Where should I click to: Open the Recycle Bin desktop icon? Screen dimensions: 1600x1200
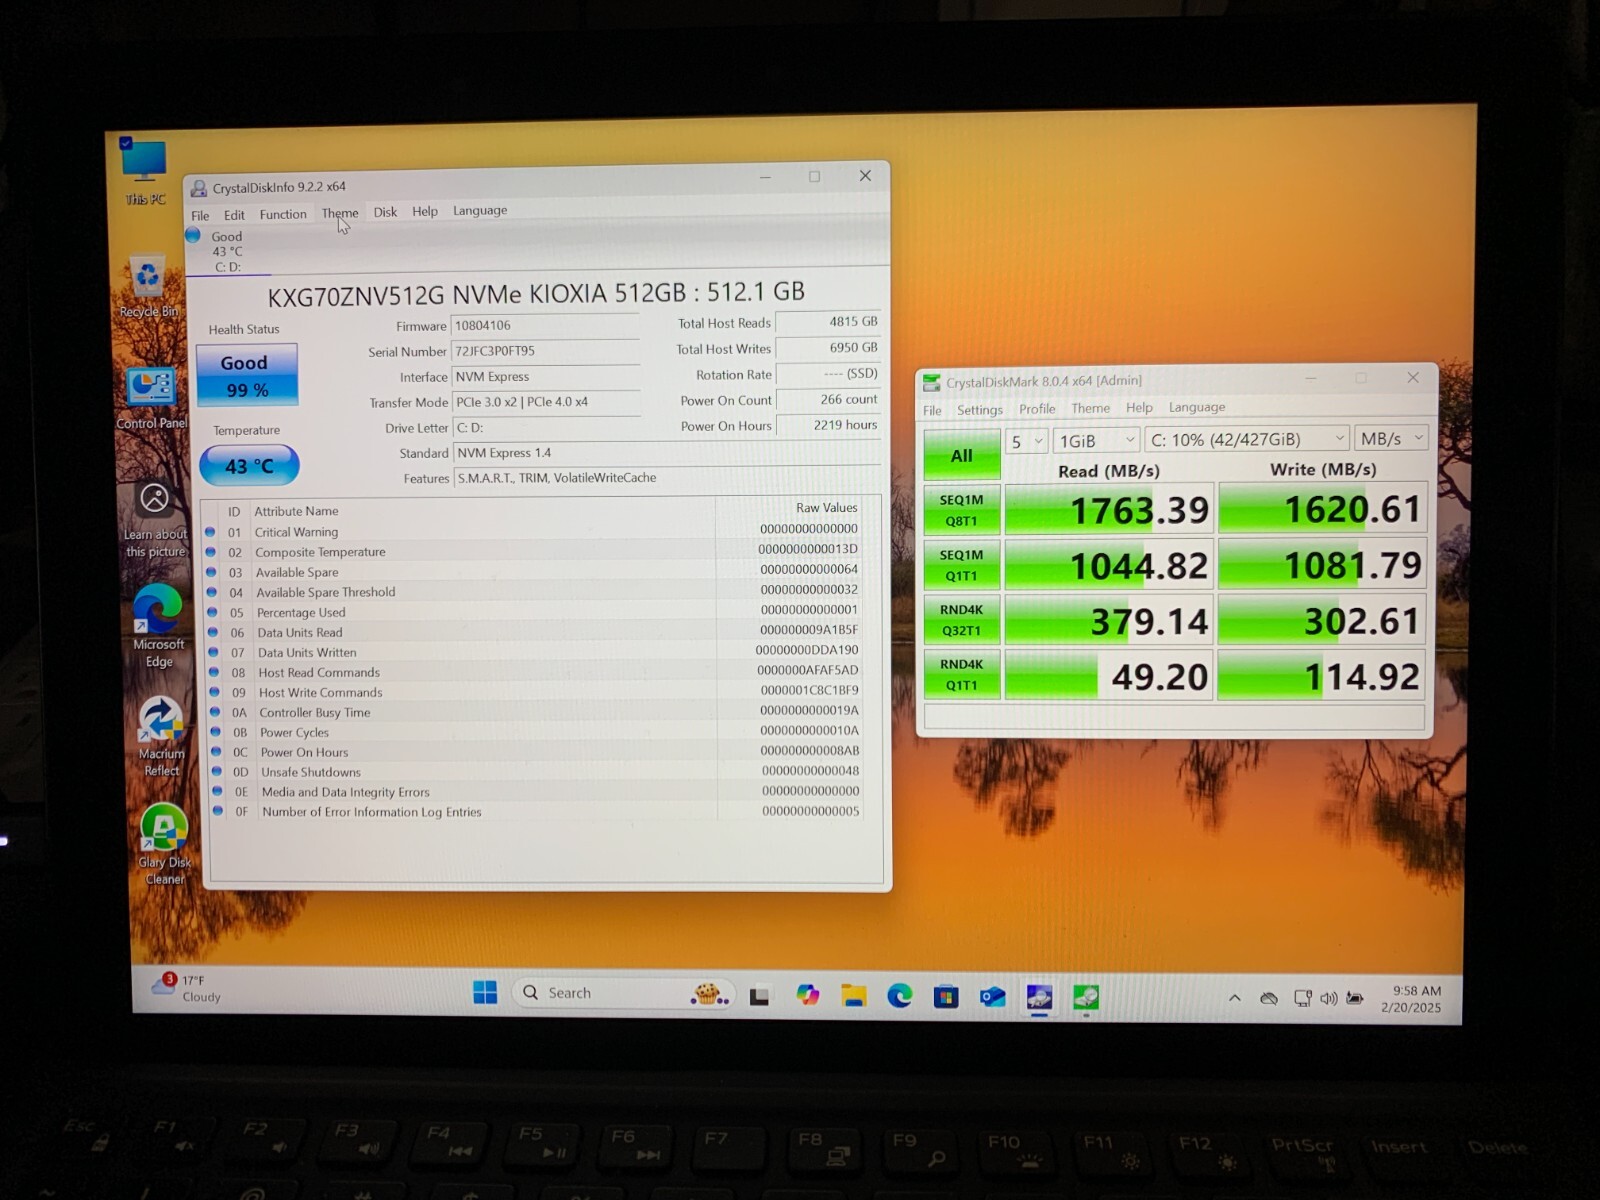pyautogui.click(x=149, y=286)
